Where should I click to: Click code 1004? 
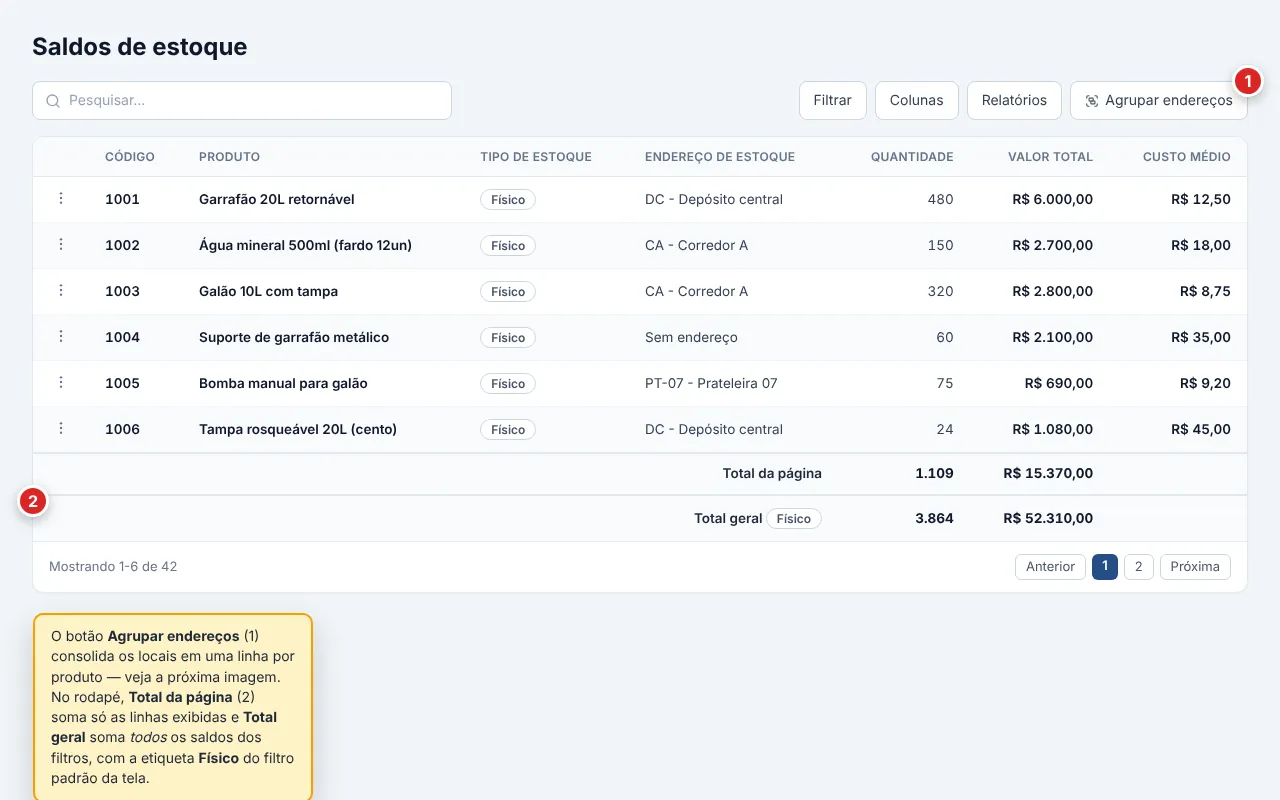point(122,337)
